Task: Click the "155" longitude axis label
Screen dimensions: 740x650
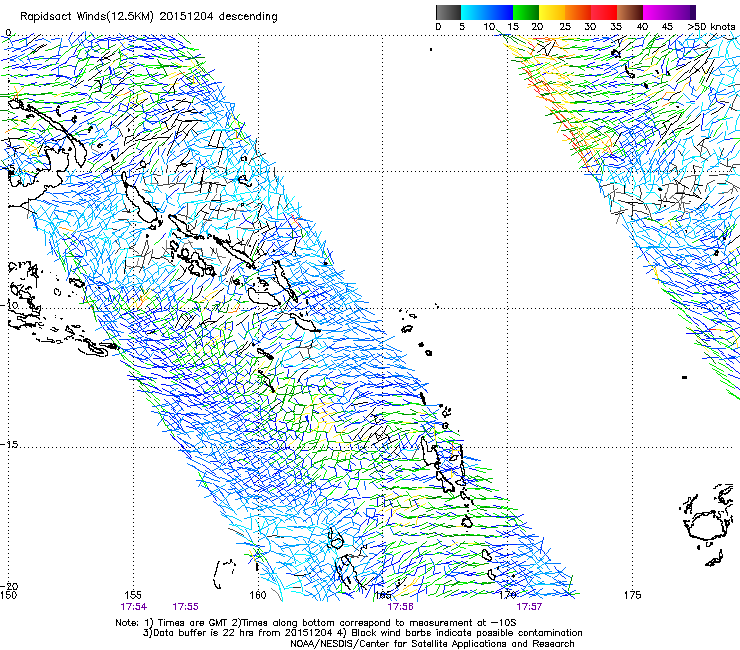Action: (x=134, y=595)
